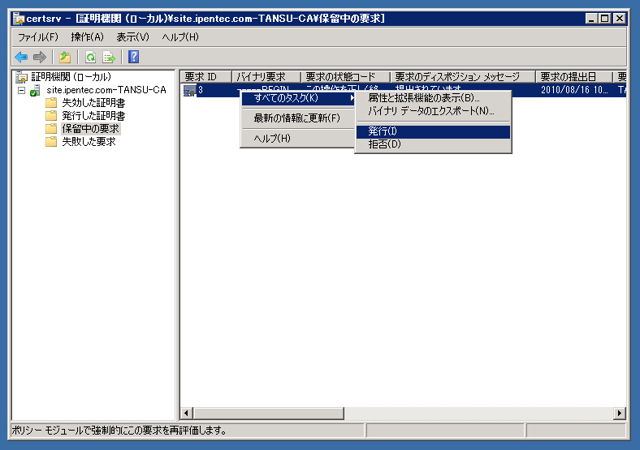
Task: Select 発行した証明書 tree item
Action: coord(93,116)
